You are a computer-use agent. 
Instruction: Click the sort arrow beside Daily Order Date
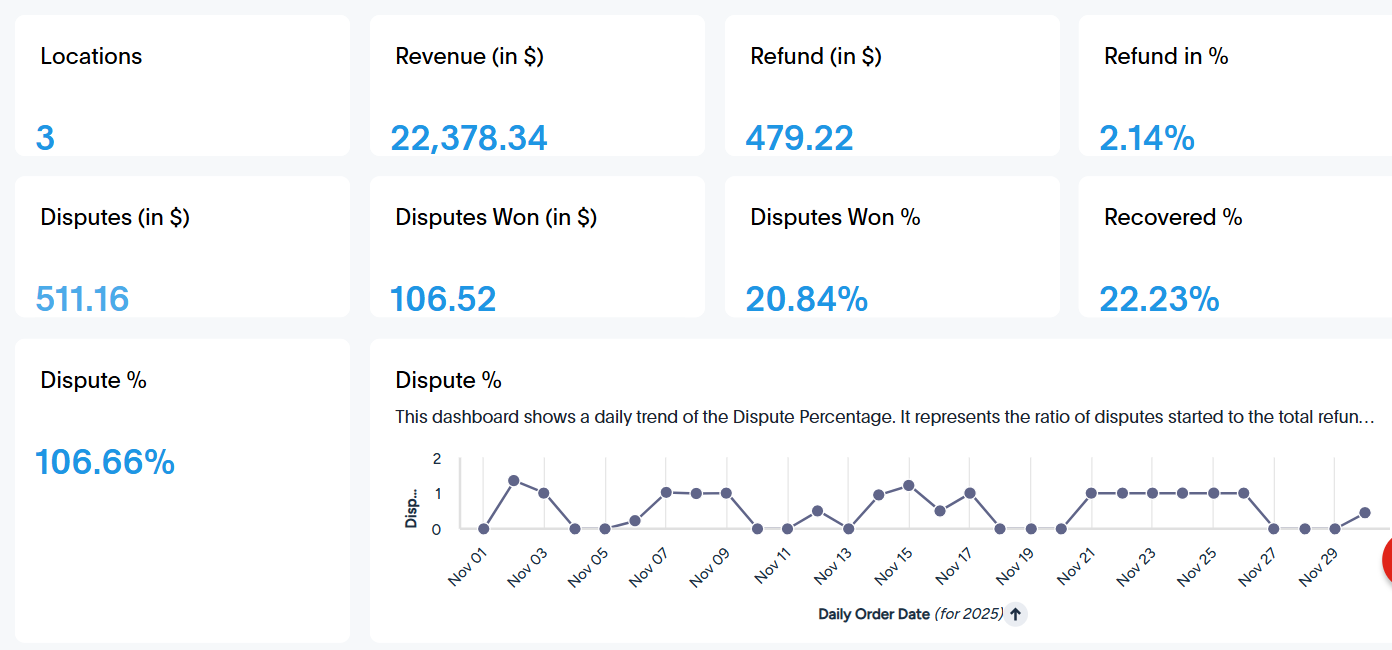tap(1016, 614)
